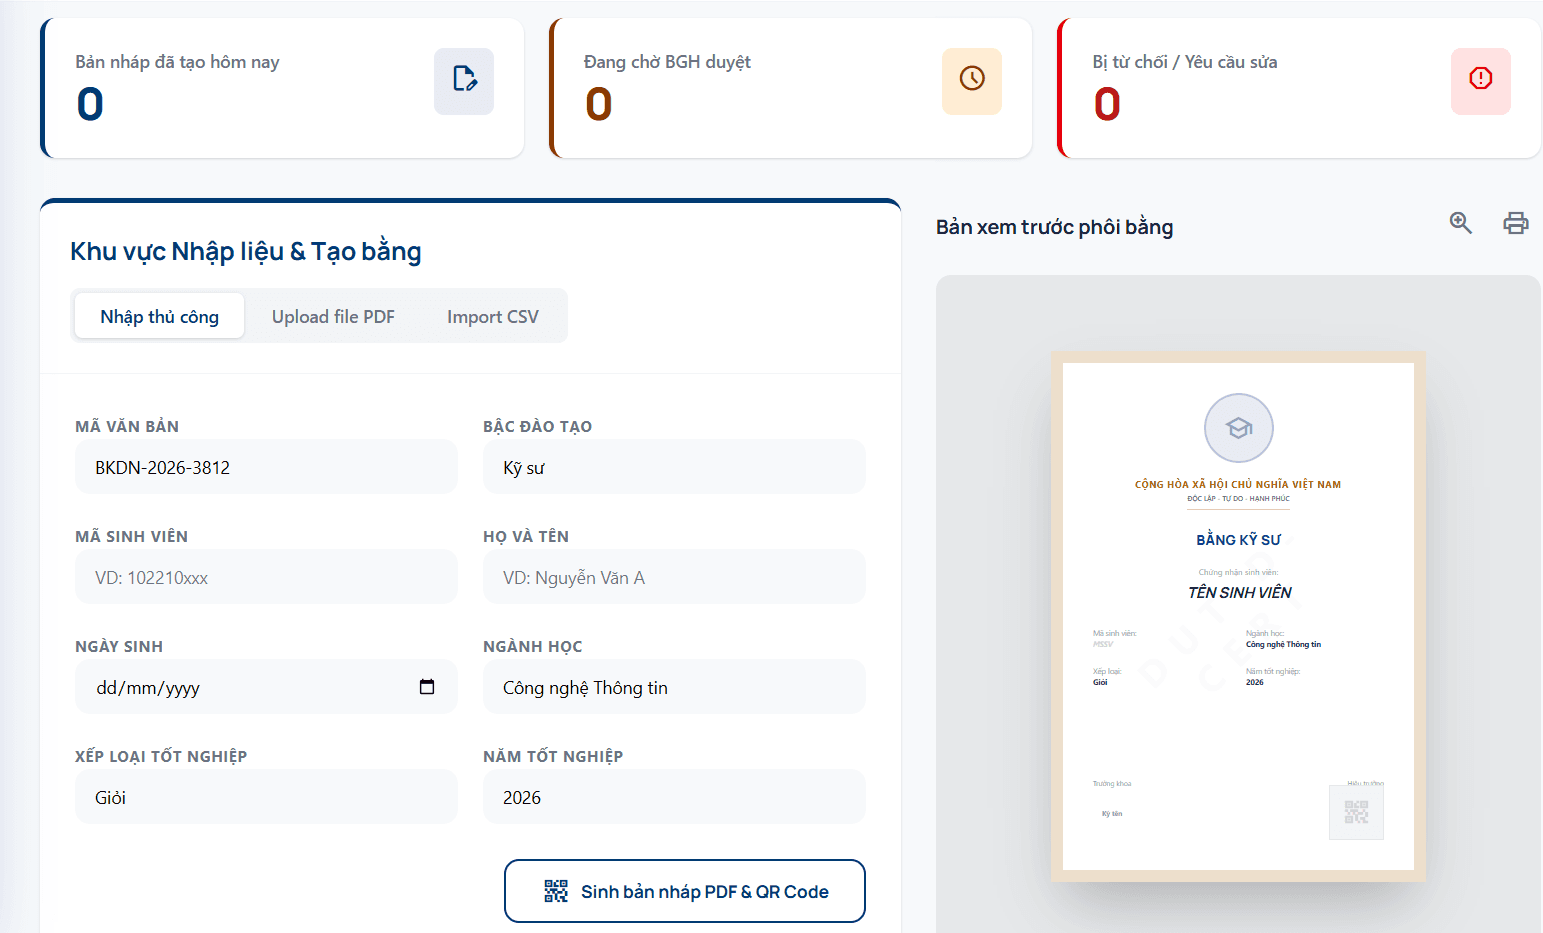Viewport: 1543px width, 933px height.
Task: Open the Bậc đào tạo field showing Kỹ sư
Action: (674, 467)
